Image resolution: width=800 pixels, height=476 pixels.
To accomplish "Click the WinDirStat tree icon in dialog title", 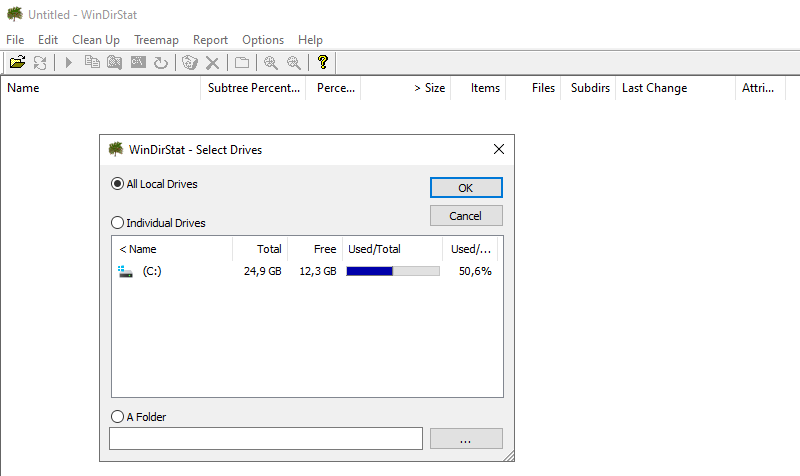I will [116, 149].
